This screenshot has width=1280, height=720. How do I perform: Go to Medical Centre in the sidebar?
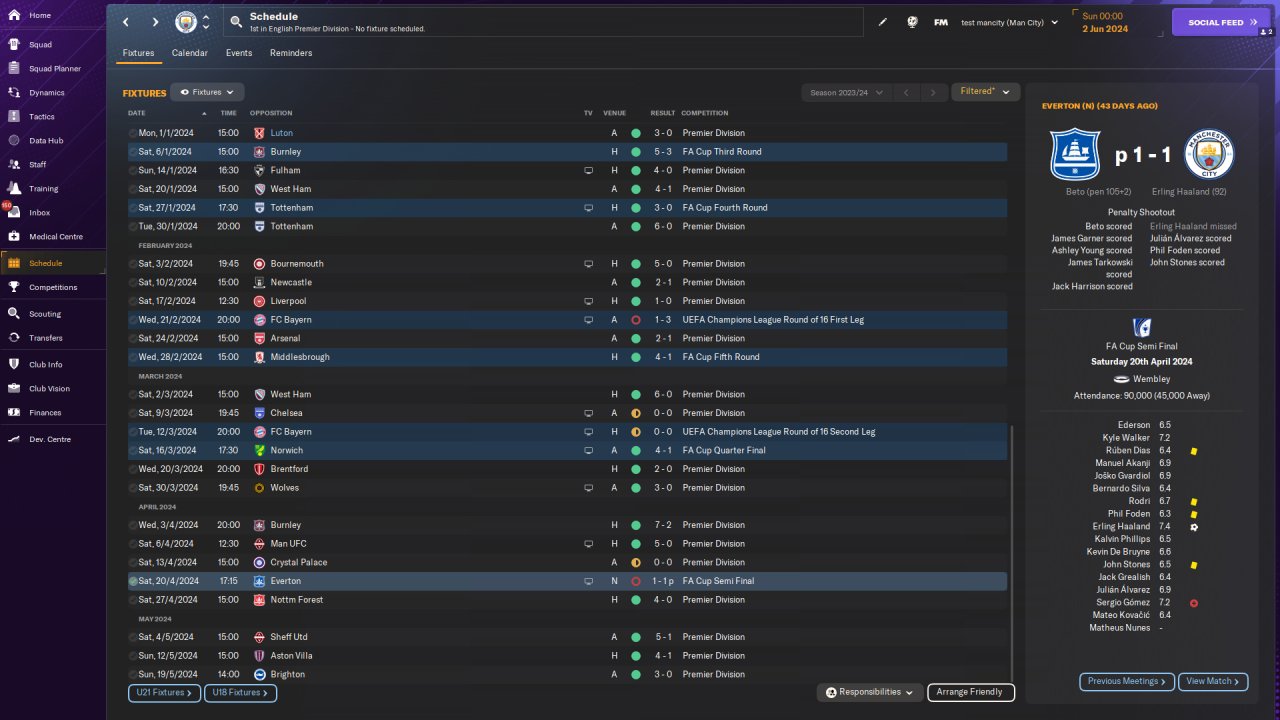[53, 237]
